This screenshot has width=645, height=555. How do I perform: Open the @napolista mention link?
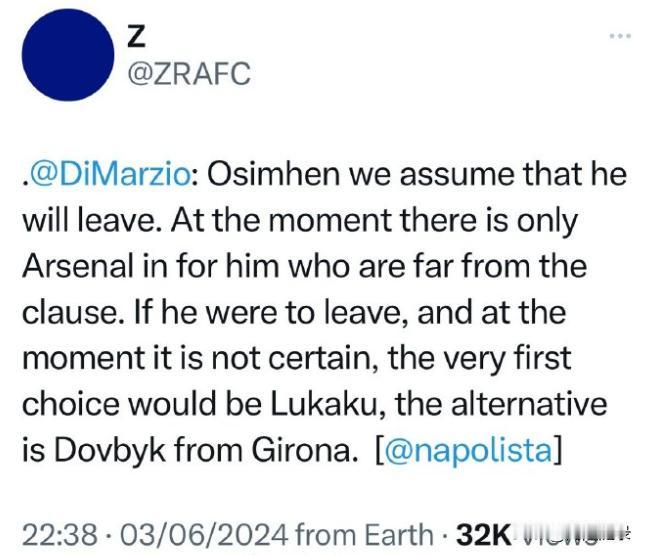pyautogui.click(x=467, y=450)
